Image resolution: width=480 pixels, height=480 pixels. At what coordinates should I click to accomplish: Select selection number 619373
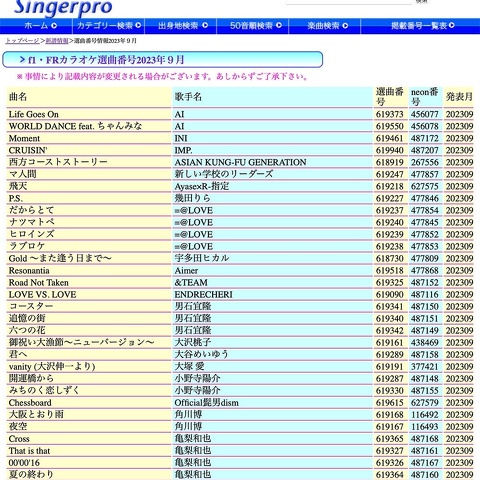(390, 114)
